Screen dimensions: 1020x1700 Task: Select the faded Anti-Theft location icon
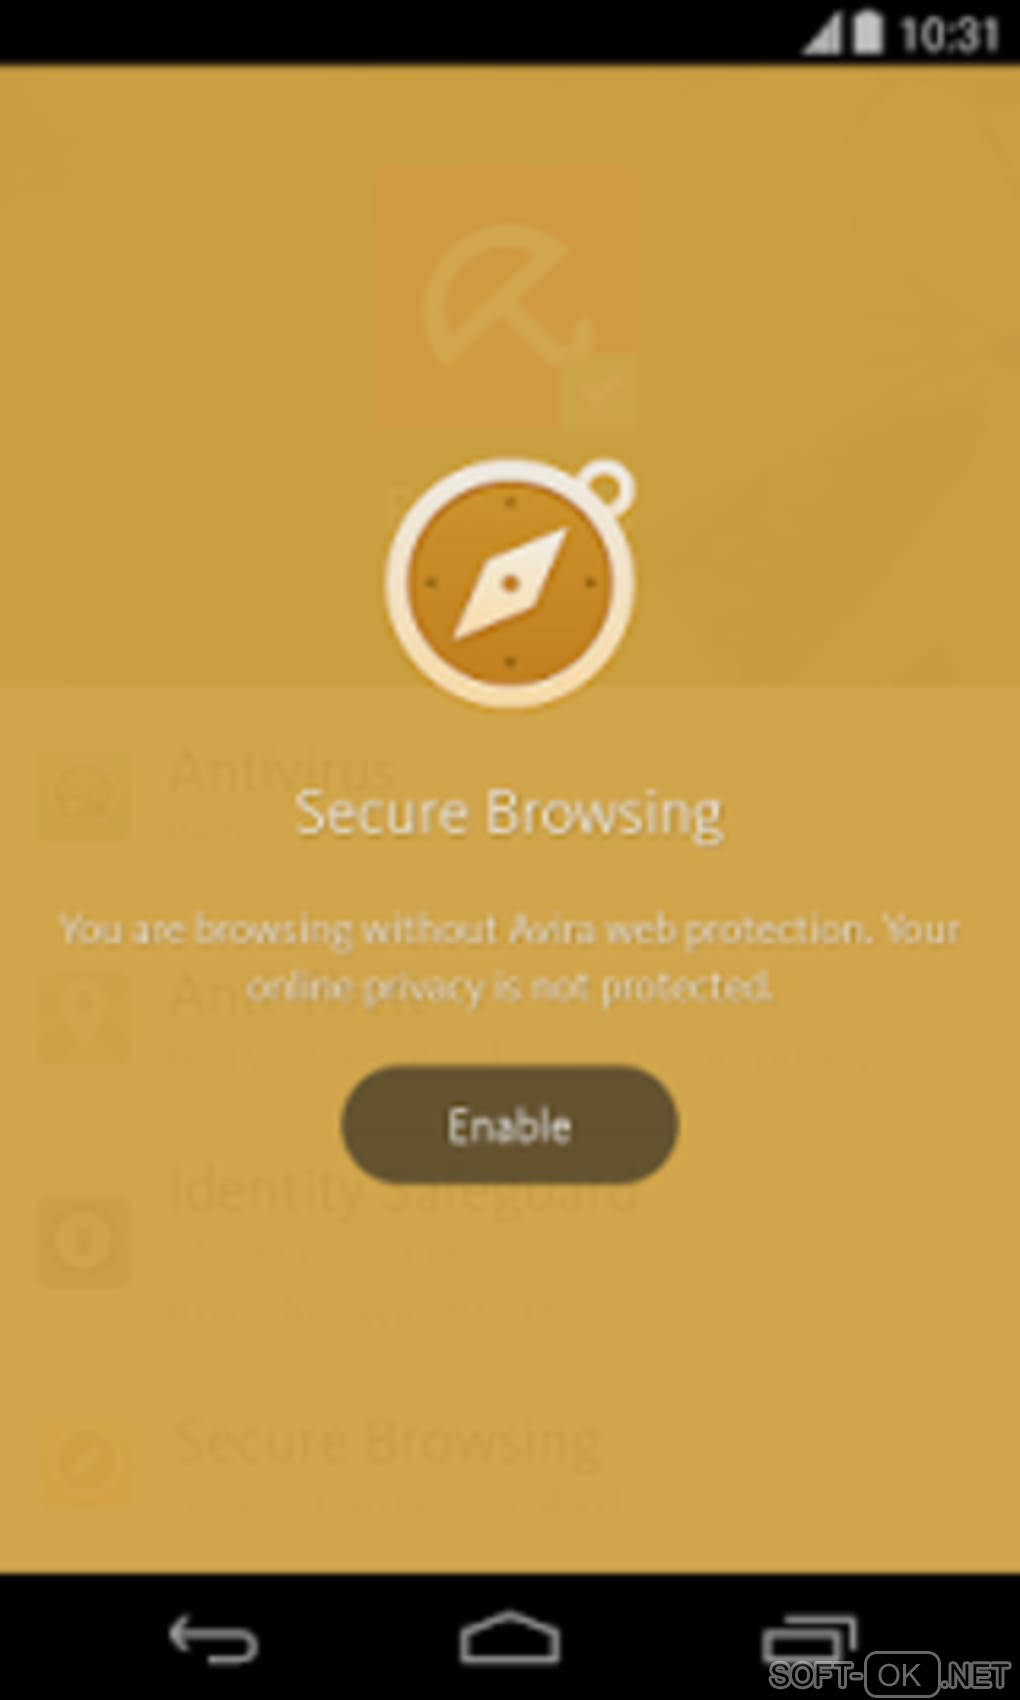85,1018
